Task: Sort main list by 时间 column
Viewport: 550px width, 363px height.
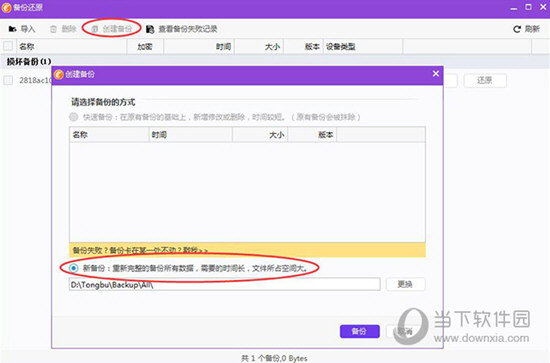Action: tap(199, 47)
